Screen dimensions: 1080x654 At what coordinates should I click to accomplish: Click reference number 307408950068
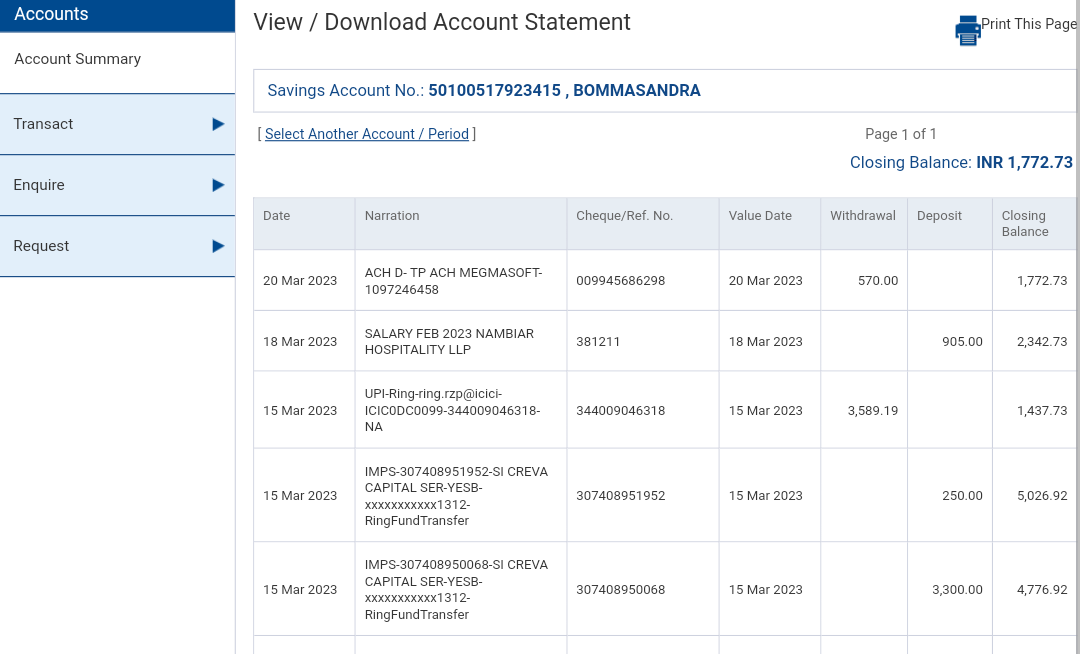pyautogui.click(x=621, y=590)
